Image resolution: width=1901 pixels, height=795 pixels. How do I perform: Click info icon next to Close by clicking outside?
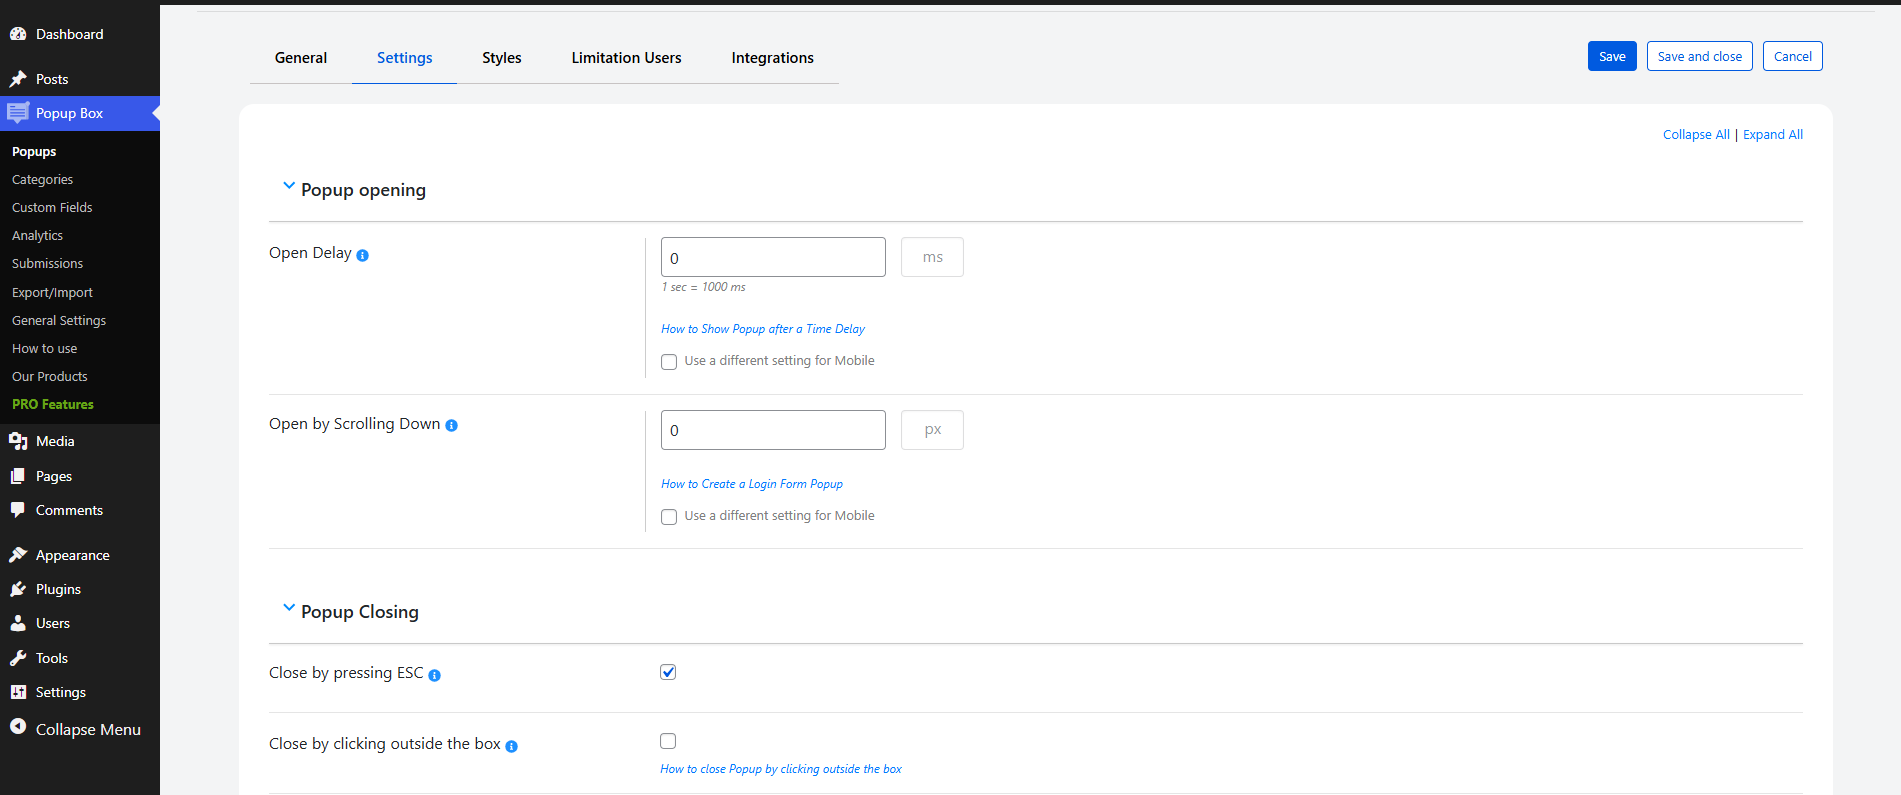(x=511, y=747)
